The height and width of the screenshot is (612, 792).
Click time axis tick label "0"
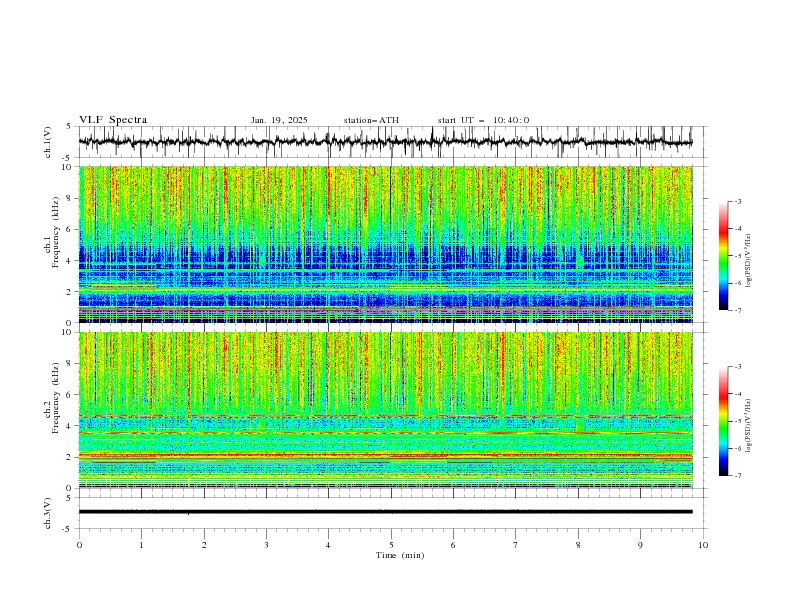(79, 545)
